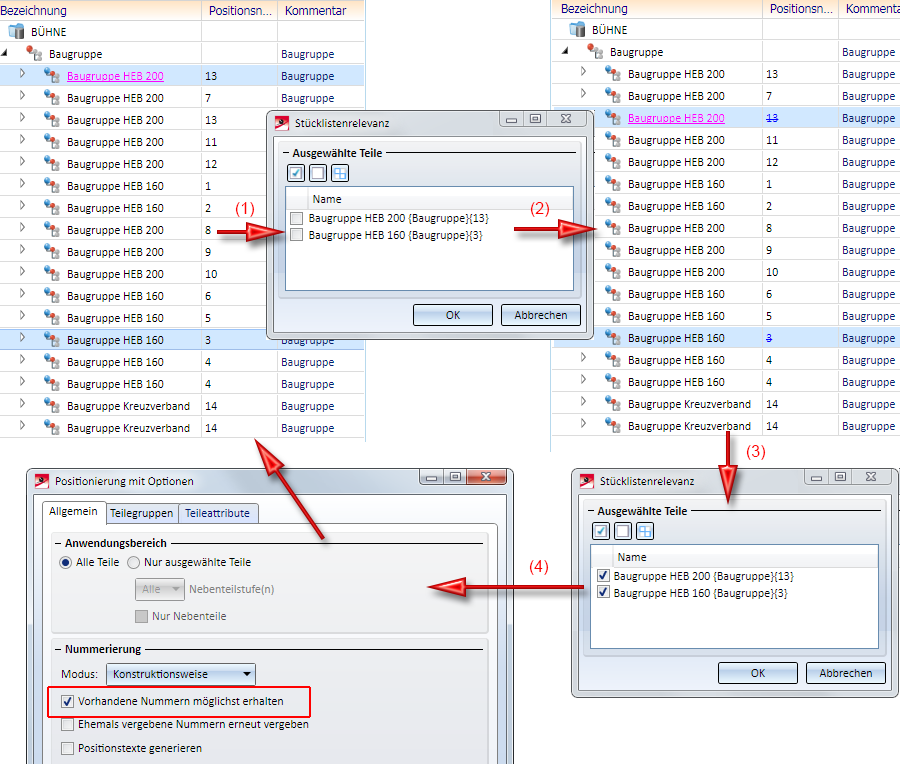Click BÜHNE scene icon in right list

click(x=577, y=30)
